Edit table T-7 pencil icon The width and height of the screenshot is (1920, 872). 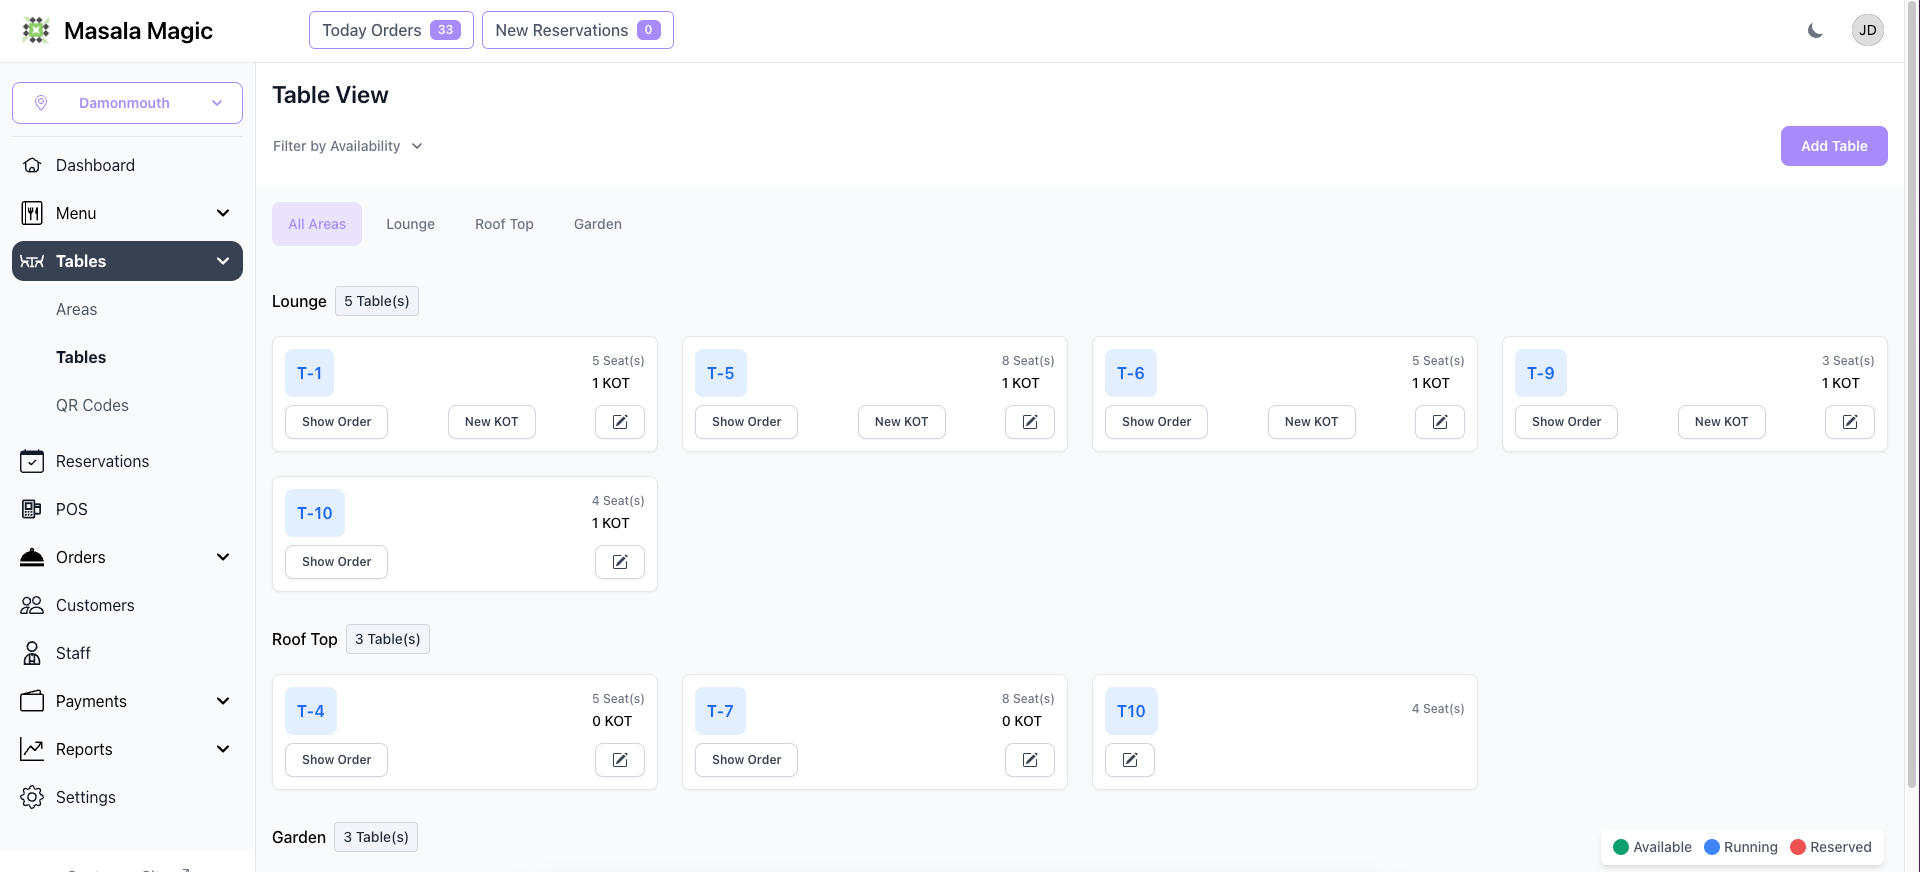point(1030,760)
